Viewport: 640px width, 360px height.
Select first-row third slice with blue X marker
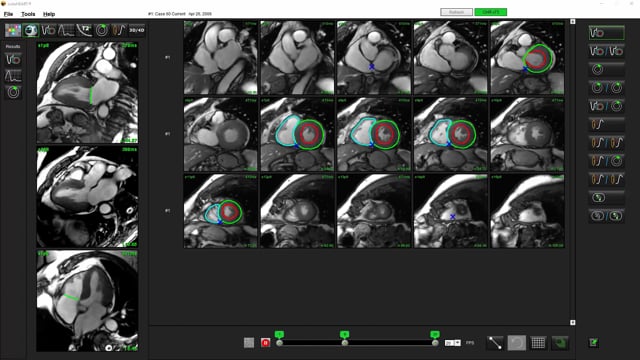[x=374, y=58]
